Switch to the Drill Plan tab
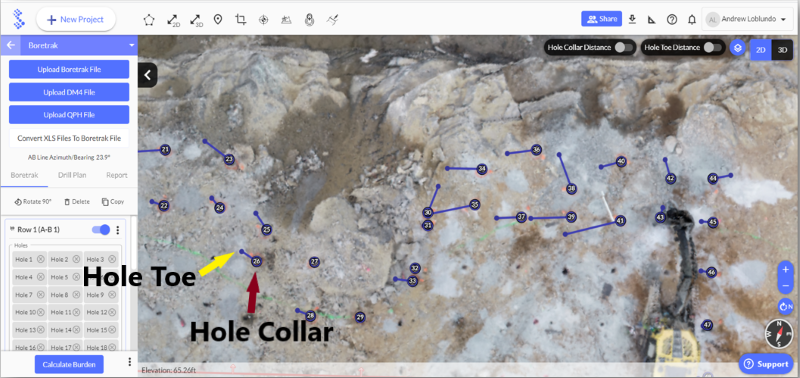 click(72, 175)
